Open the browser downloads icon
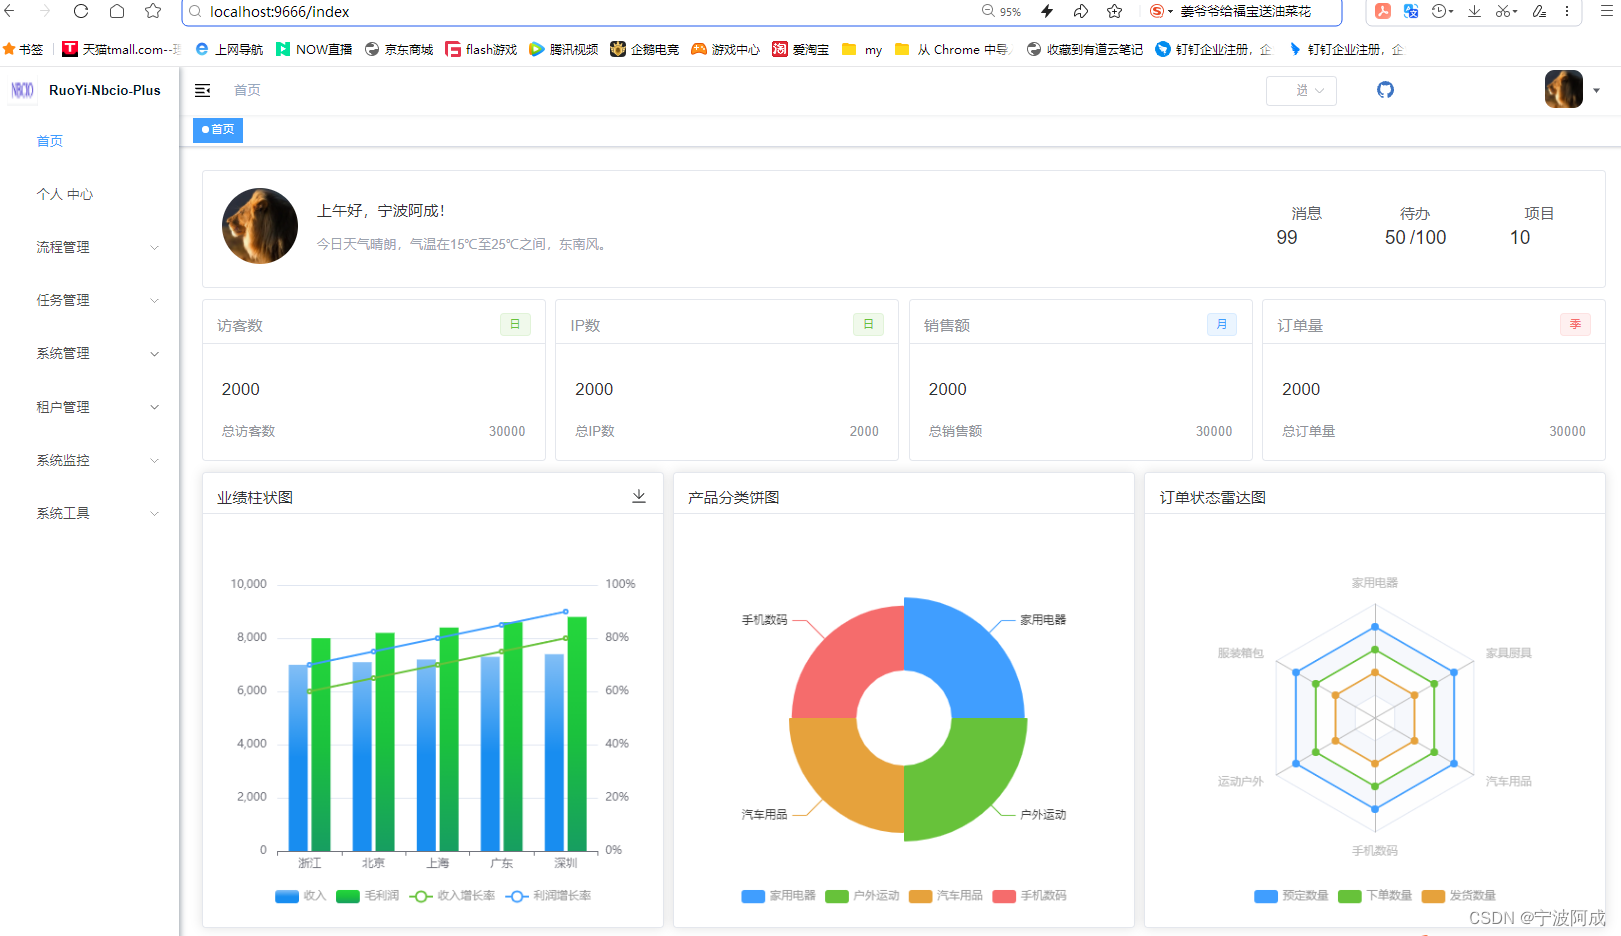The image size is (1621, 936). (x=1474, y=11)
